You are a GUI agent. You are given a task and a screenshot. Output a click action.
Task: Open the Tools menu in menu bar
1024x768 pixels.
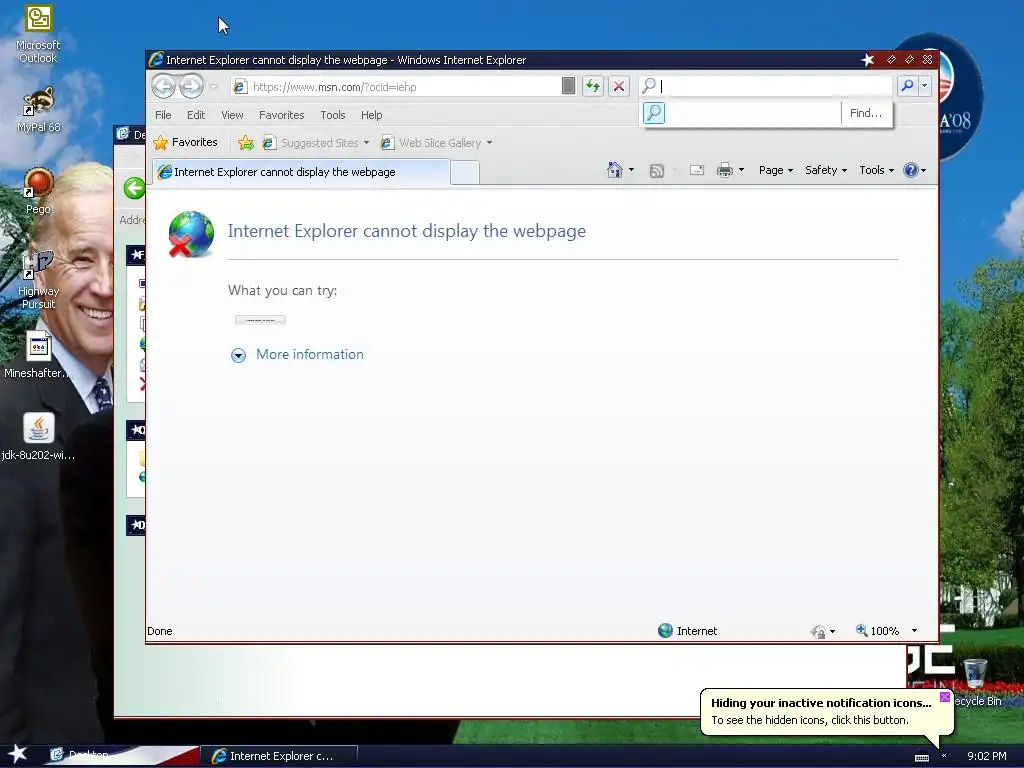332,115
